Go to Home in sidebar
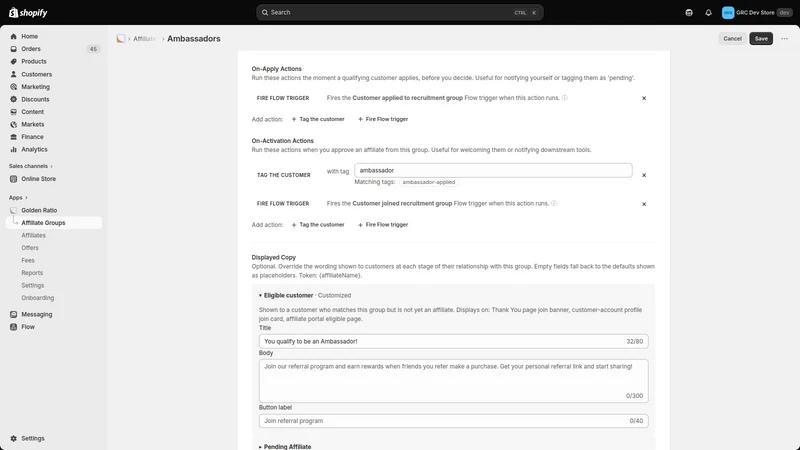The image size is (800, 450). (x=30, y=36)
